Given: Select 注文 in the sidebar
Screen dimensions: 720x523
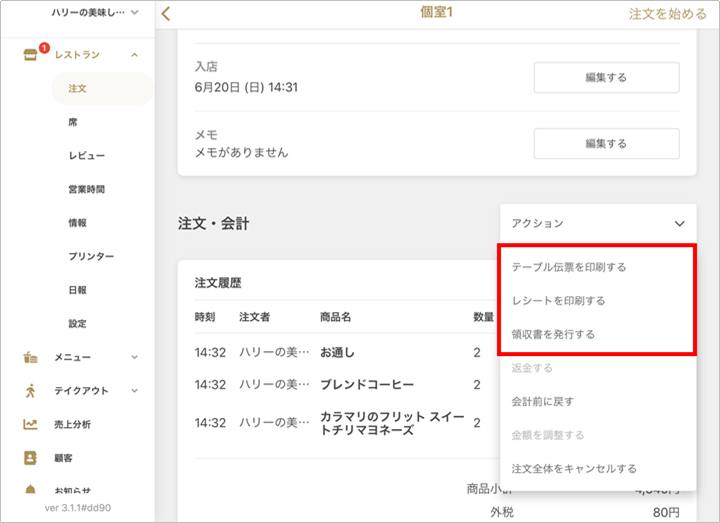Looking at the screenshot, I should (103, 88).
